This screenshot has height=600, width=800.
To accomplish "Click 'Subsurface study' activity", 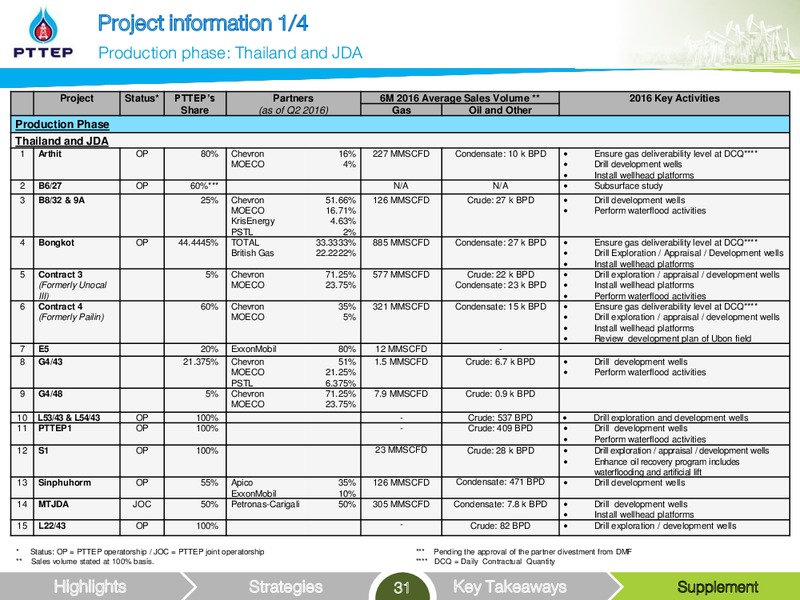I will pyautogui.click(x=628, y=186).
